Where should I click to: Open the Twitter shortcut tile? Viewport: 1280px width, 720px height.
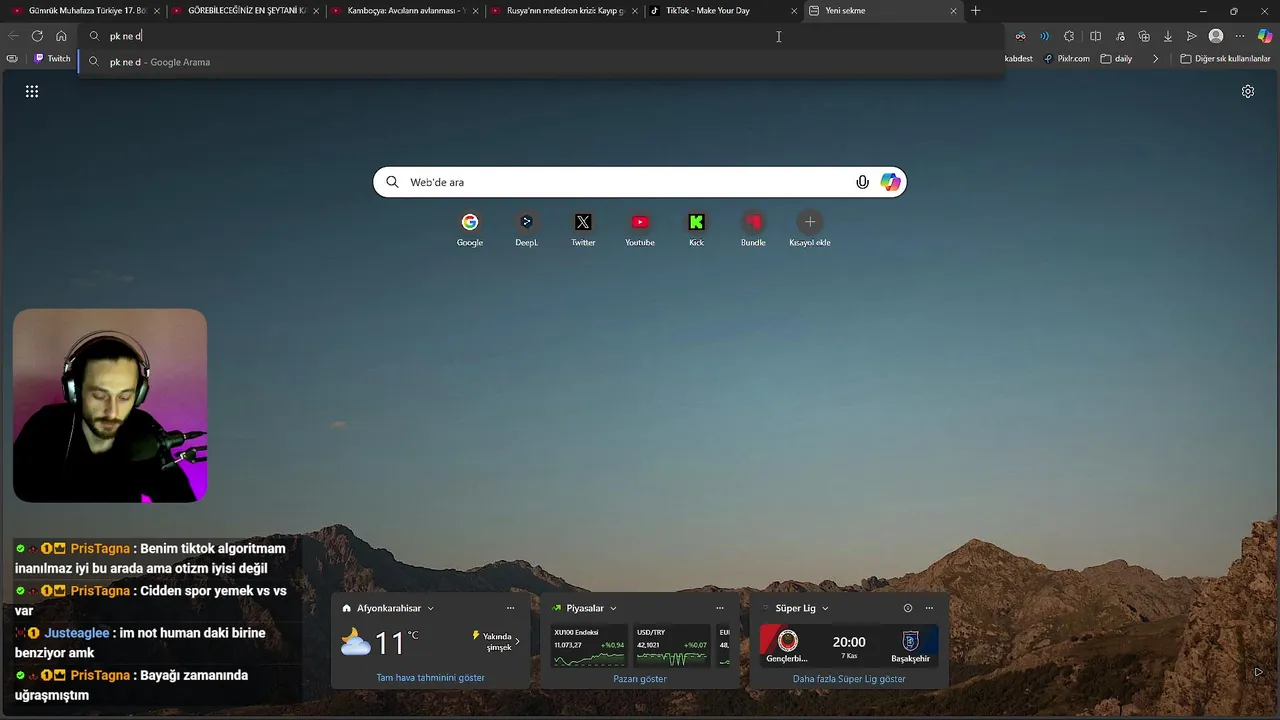(x=583, y=229)
